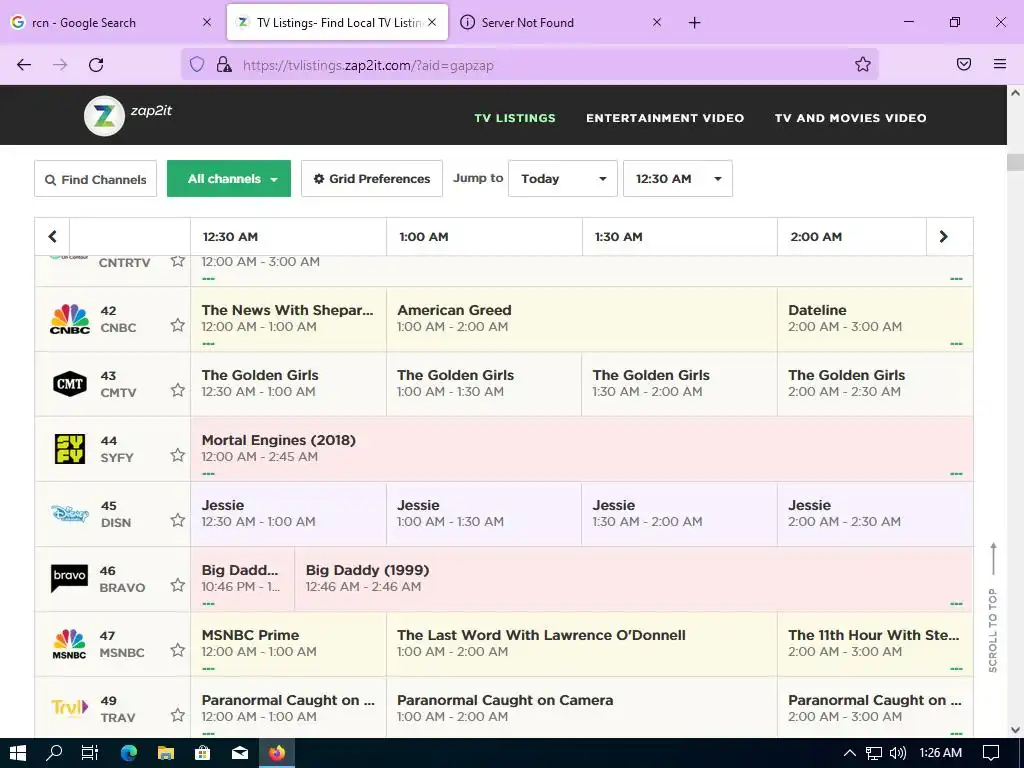The image size is (1024, 768).
Task: Click the page vertical scrollbar thumb
Action: pyautogui.click(x=1015, y=162)
